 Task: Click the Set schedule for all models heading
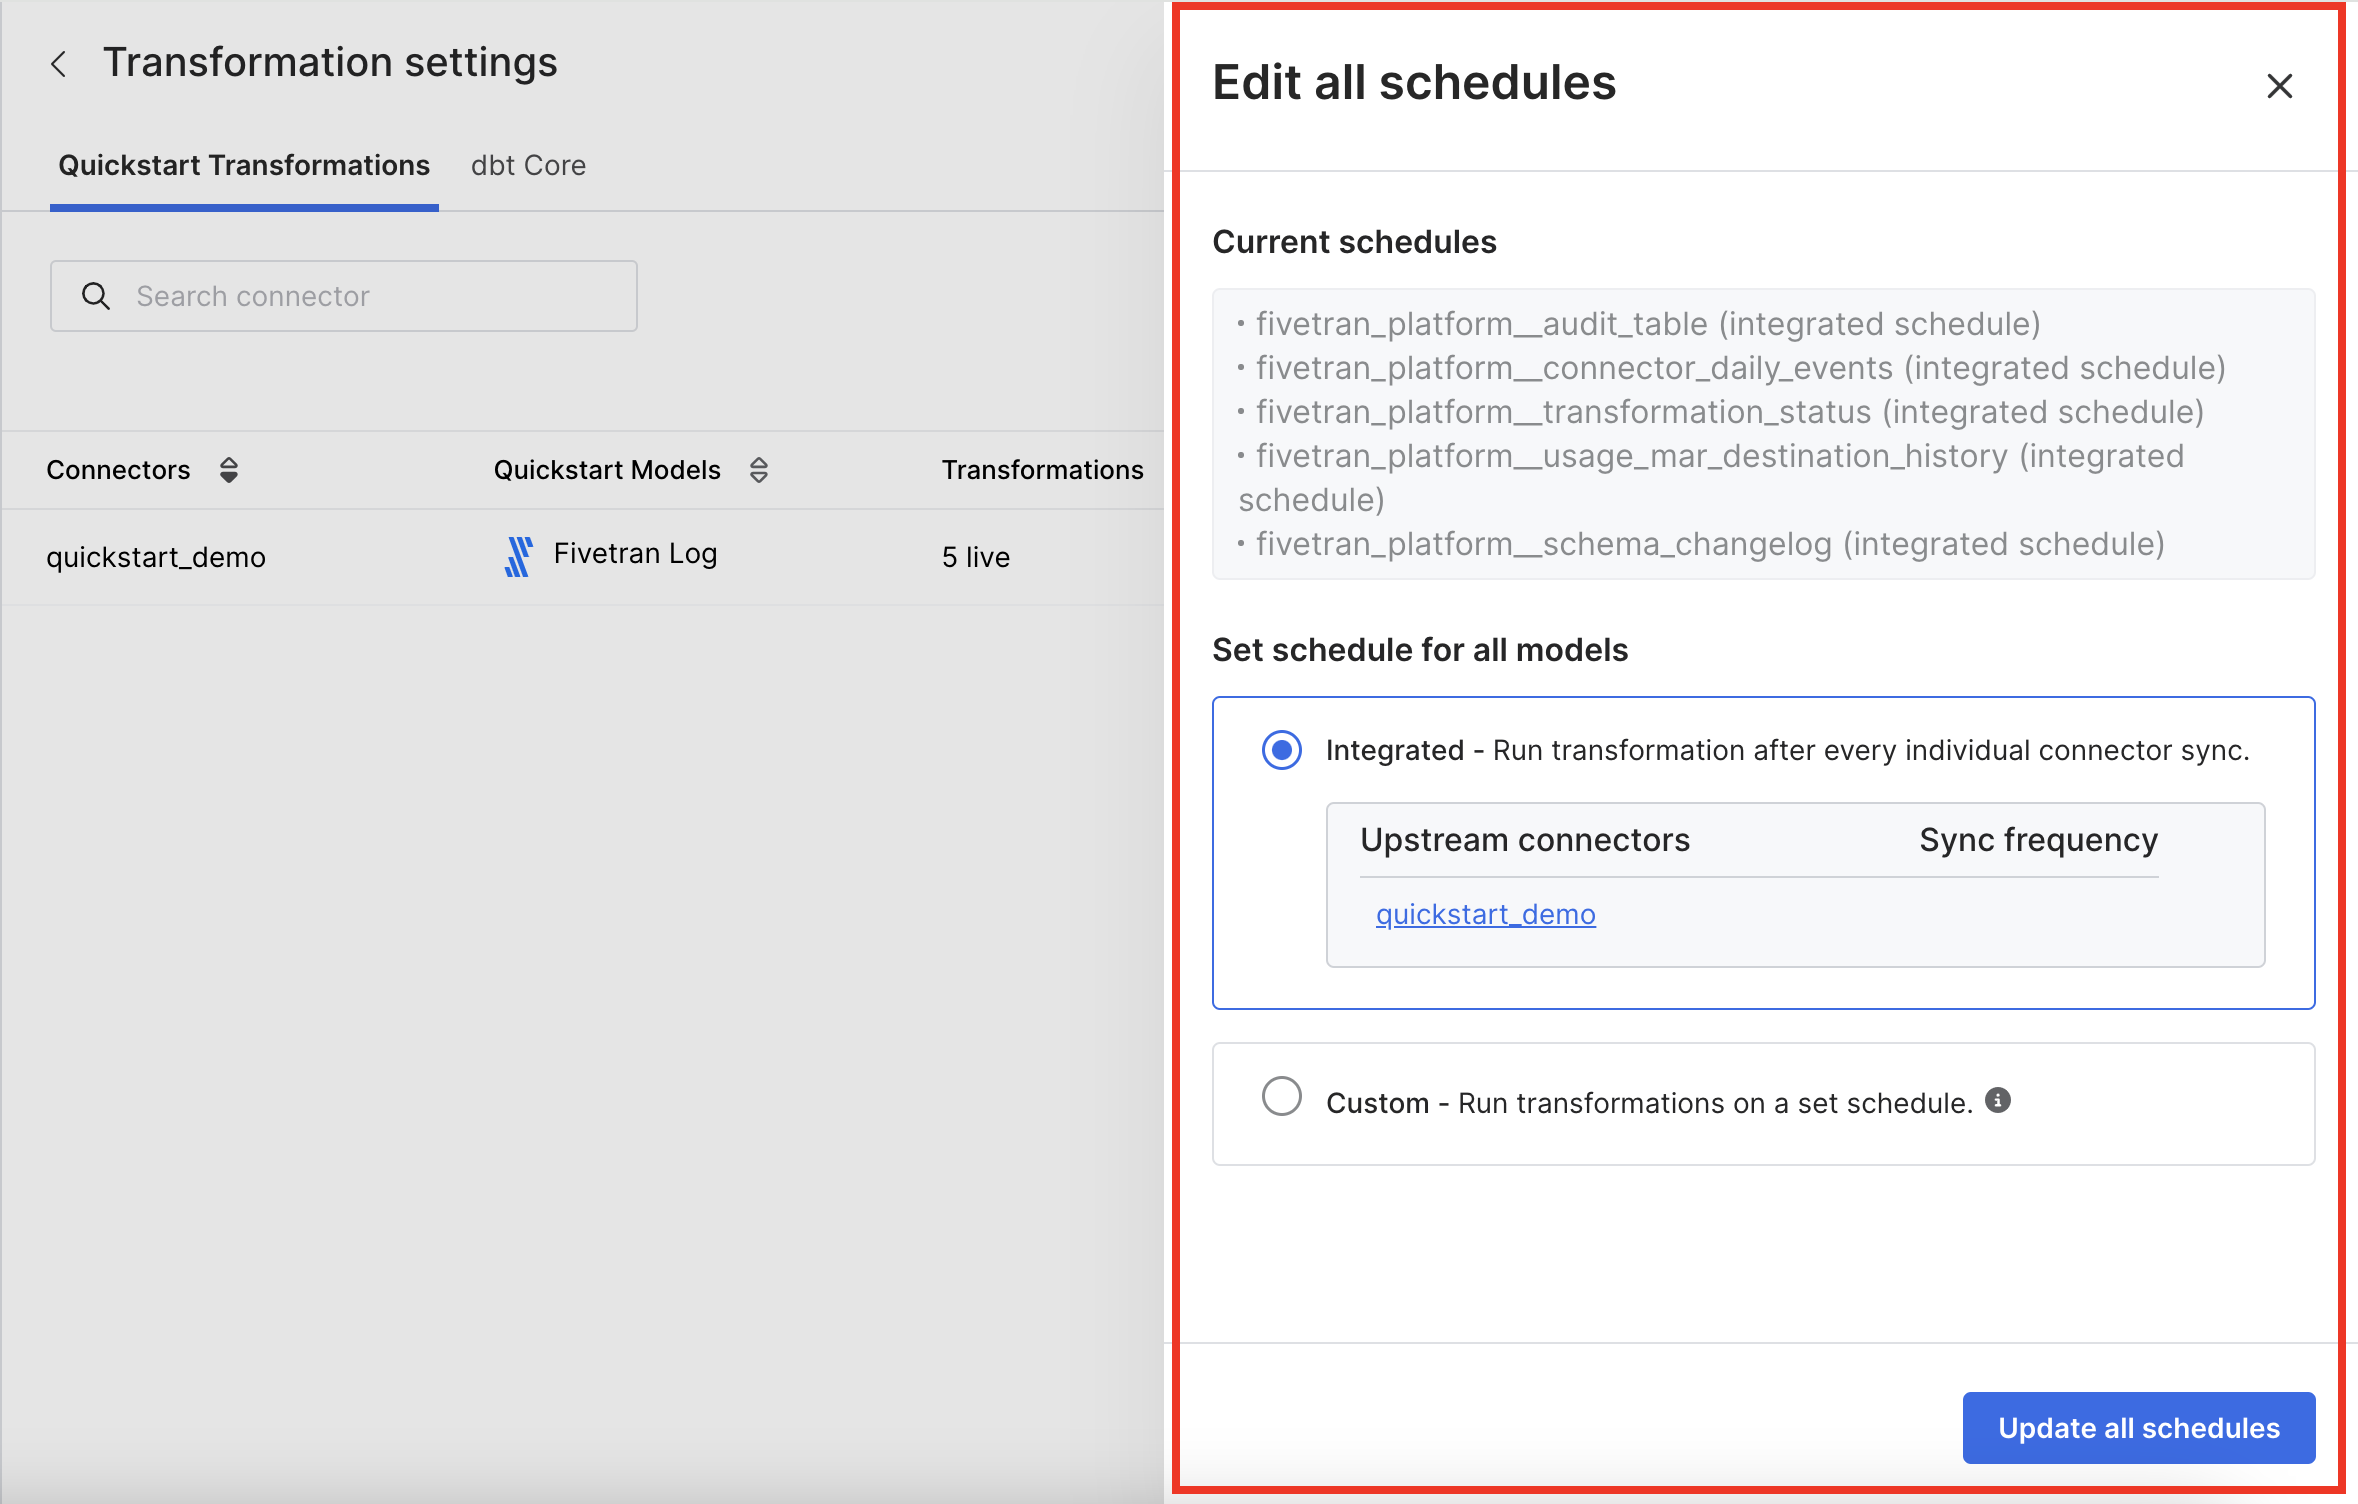point(1420,650)
